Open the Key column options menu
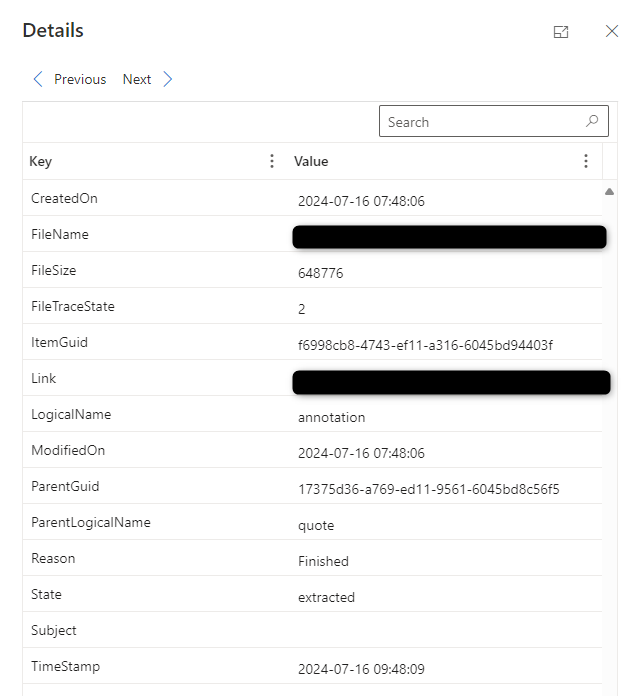 coord(272,161)
